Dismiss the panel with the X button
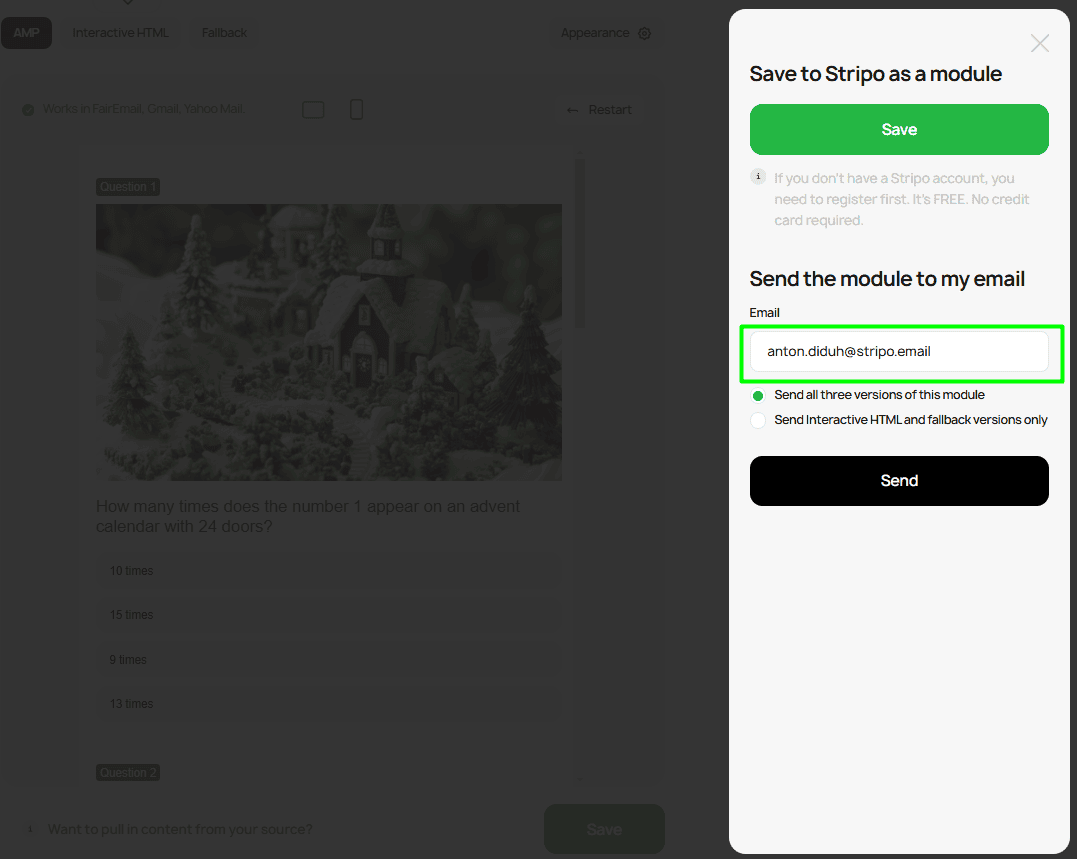The image size is (1077, 859). pyautogui.click(x=1039, y=43)
